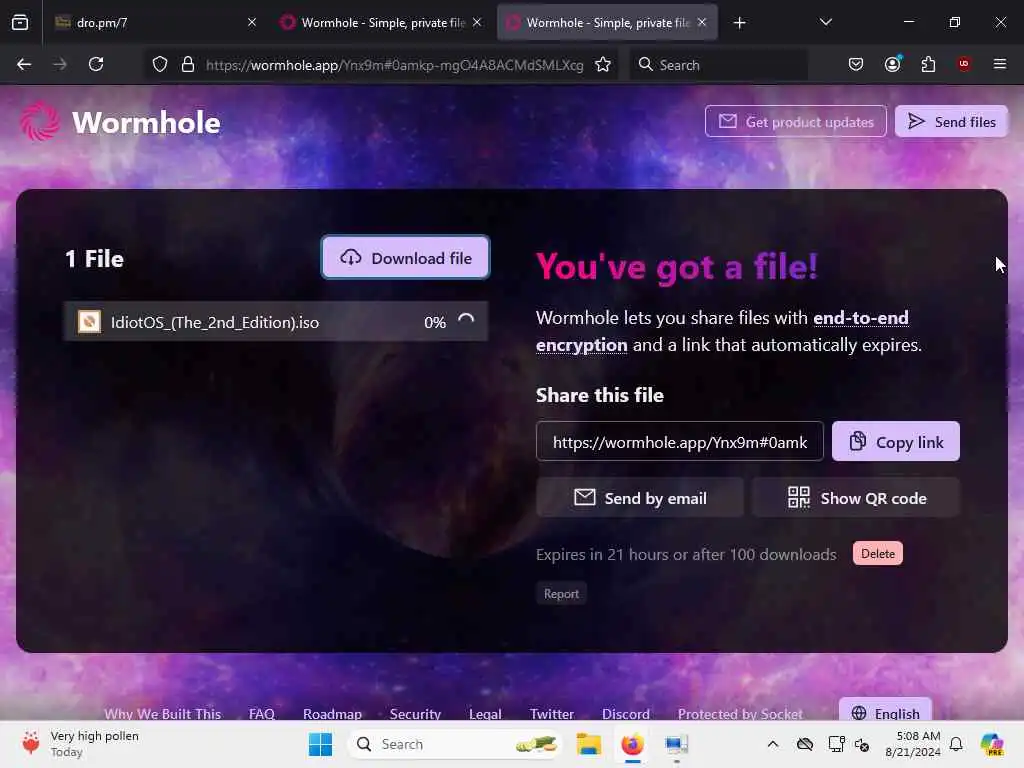Open Why We Built This link
Image resolution: width=1024 pixels, height=768 pixels.
point(163,714)
